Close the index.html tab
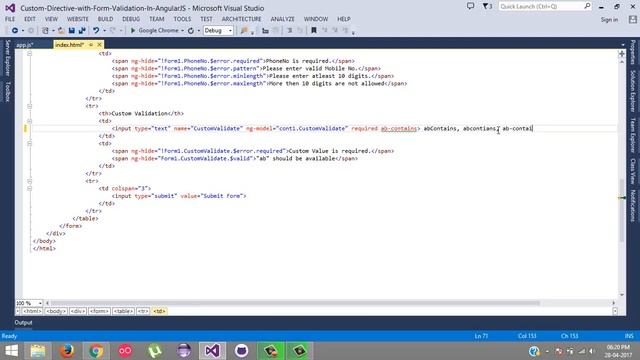This screenshot has width=640, height=360. pyautogui.click(x=99, y=45)
